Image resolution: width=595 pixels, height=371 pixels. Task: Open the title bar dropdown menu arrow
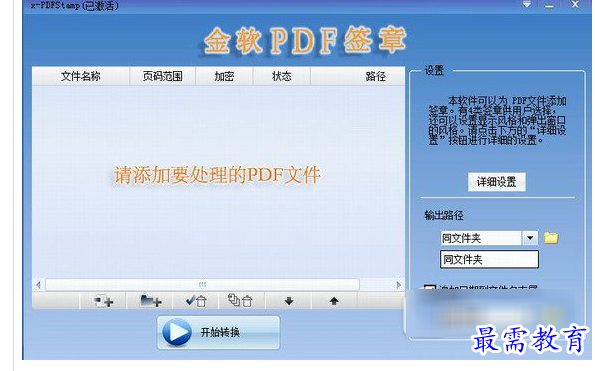click(527, 5)
